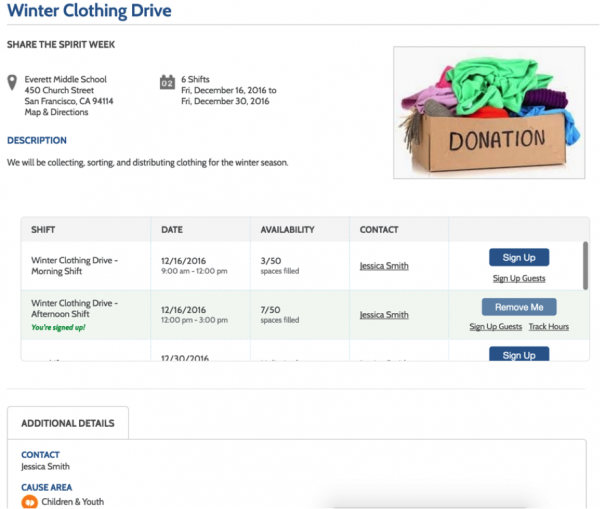Open Jessica Smith contact in Afternoon Shift row
This screenshot has width=600, height=509.
(384, 315)
